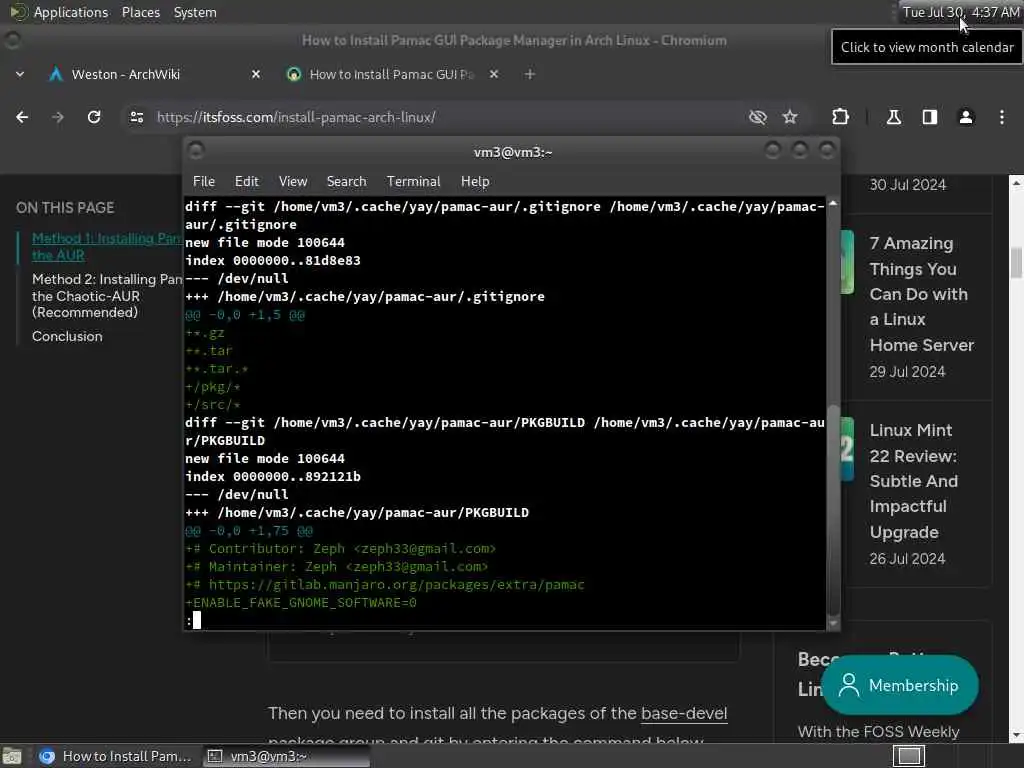
Task: Click the Membership person icon
Action: 848,685
